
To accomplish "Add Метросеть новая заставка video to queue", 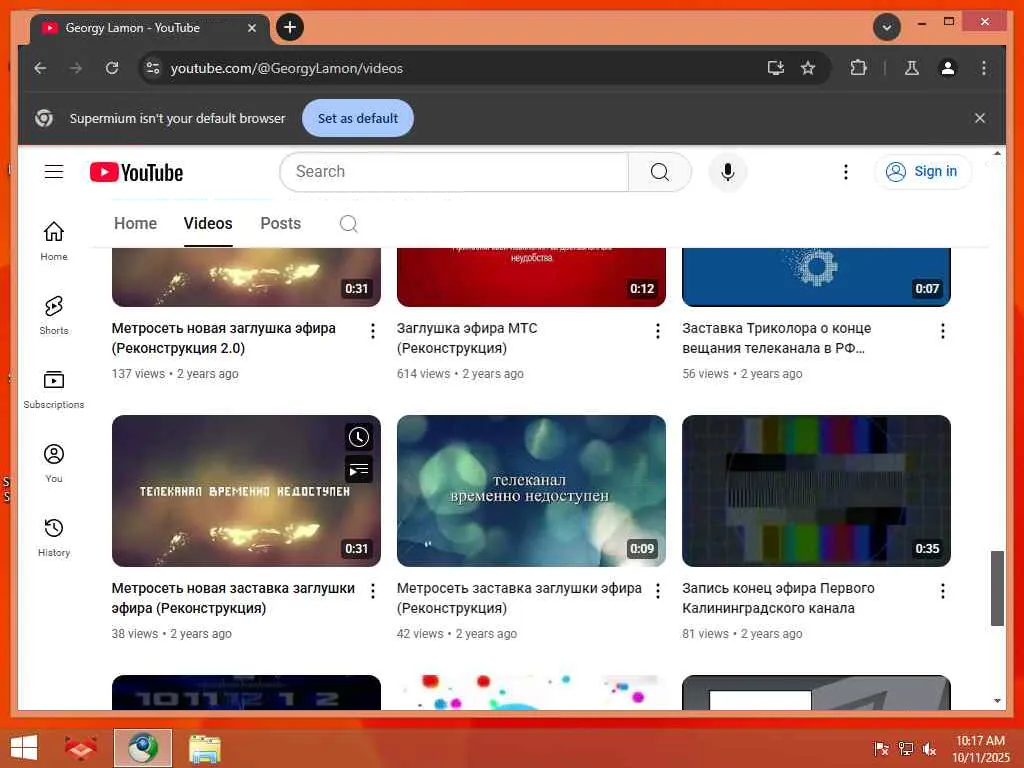I will [x=359, y=470].
